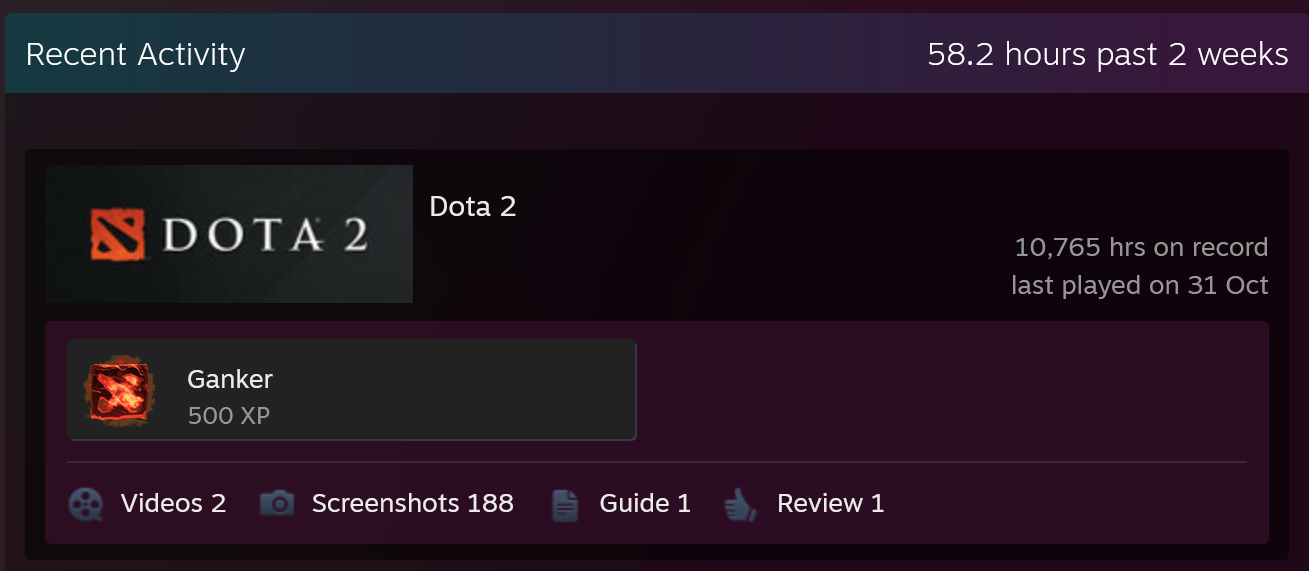Click the film reel Videos icon
Screen dimensions: 1309x571
click(86, 504)
